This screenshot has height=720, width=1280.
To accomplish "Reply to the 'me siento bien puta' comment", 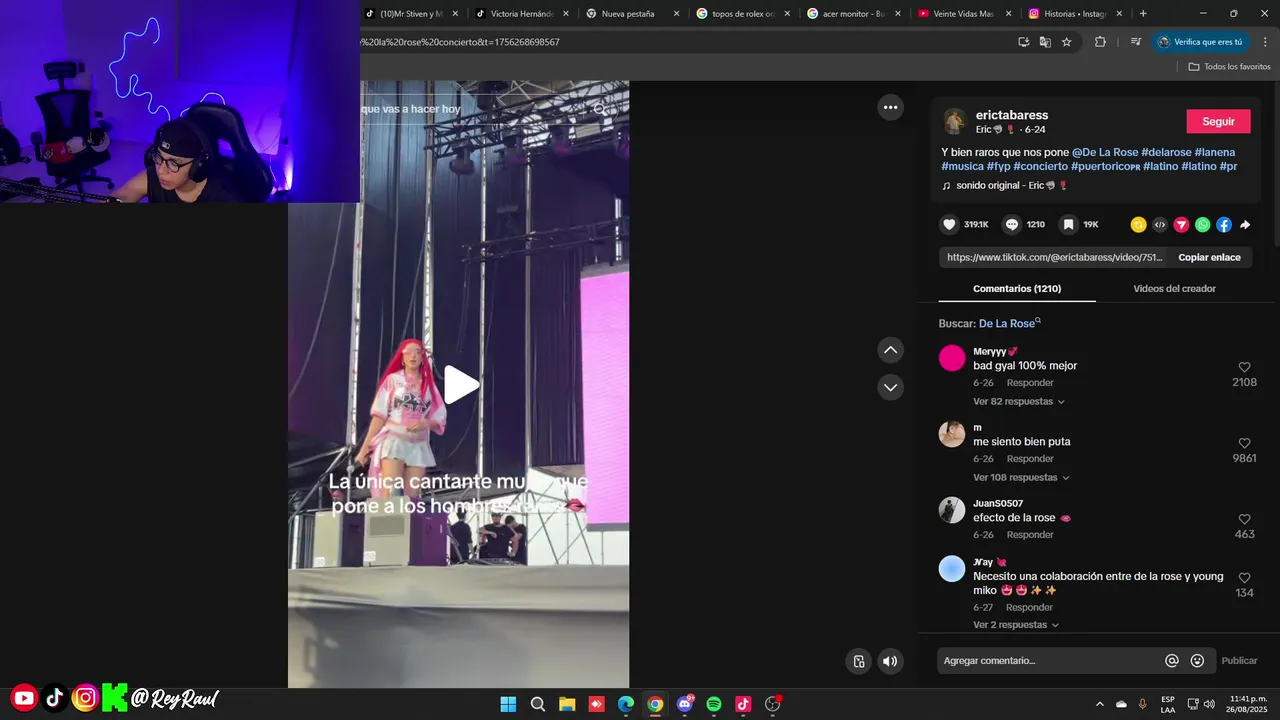I will pyautogui.click(x=1030, y=459).
